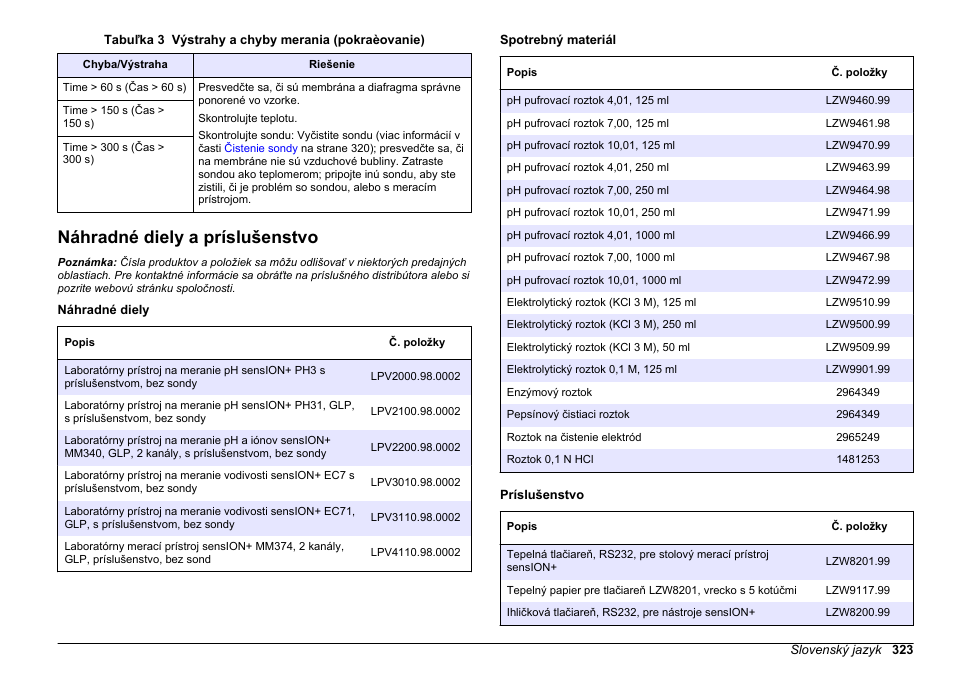The height and width of the screenshot is (673, 954).
Task: Select item number LZW9901.99
Action: 858,369
